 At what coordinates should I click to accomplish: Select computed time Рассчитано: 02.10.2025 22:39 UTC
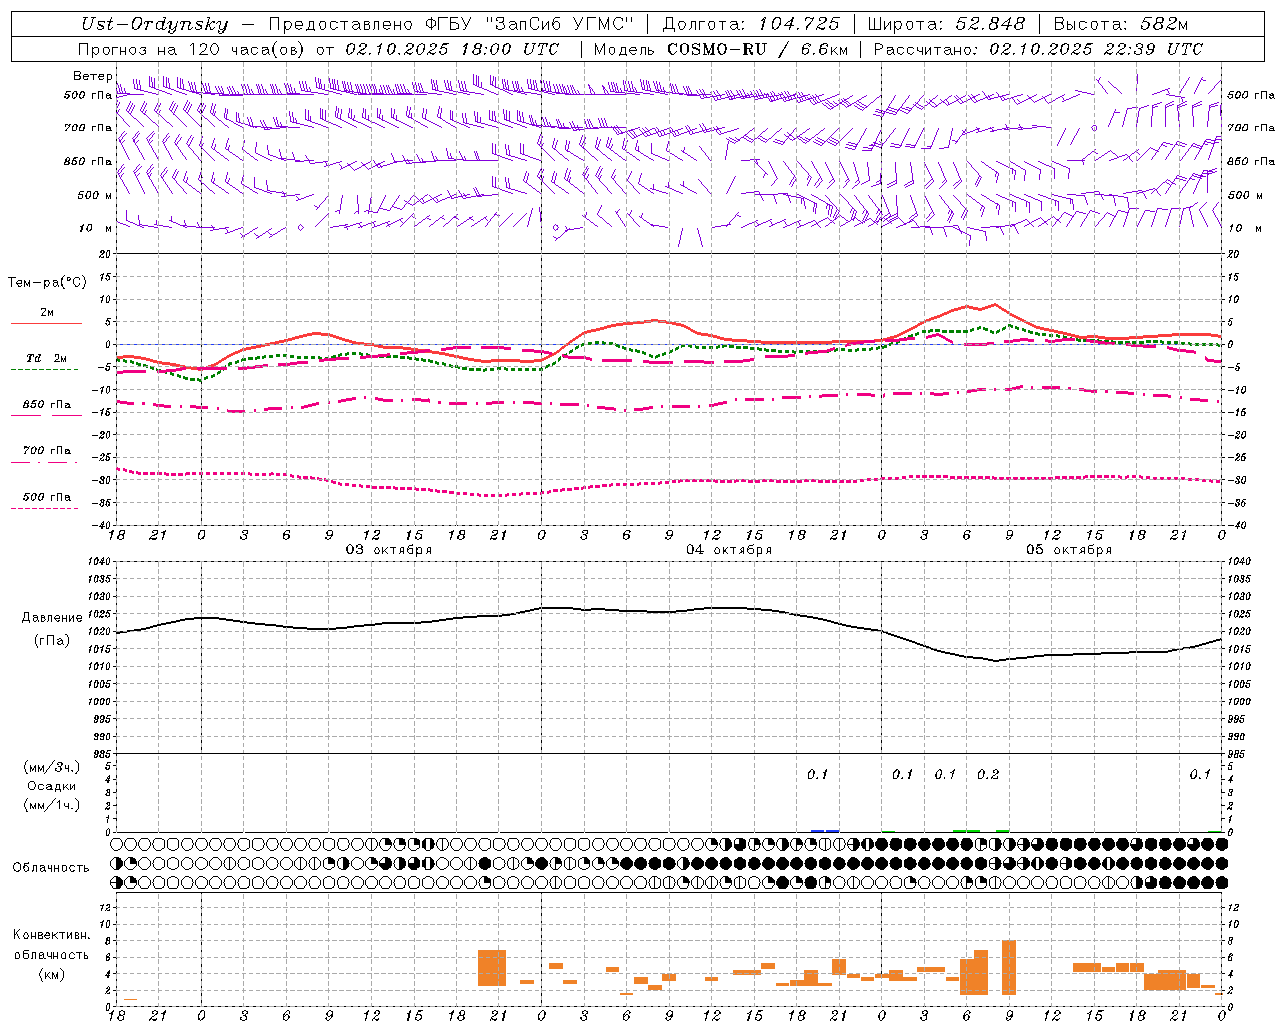pyautogui.click(x=1038, y=49)
